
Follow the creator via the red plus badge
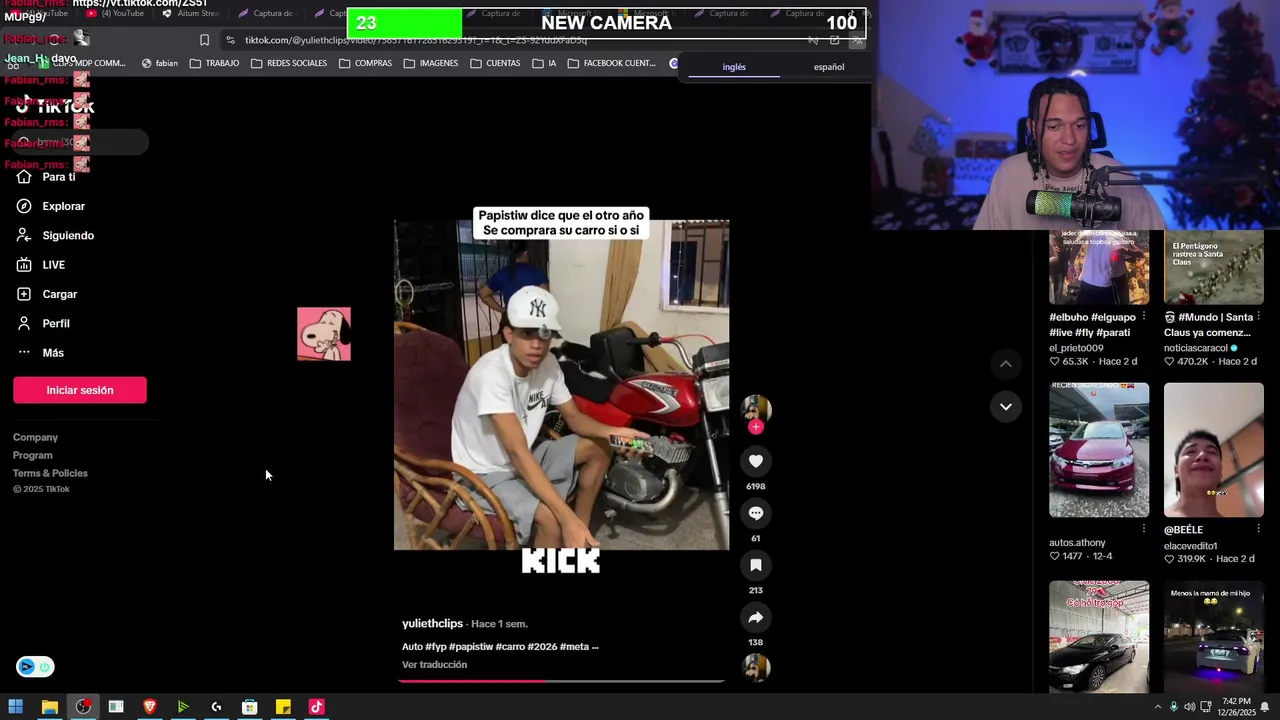(x=756, y=427)
